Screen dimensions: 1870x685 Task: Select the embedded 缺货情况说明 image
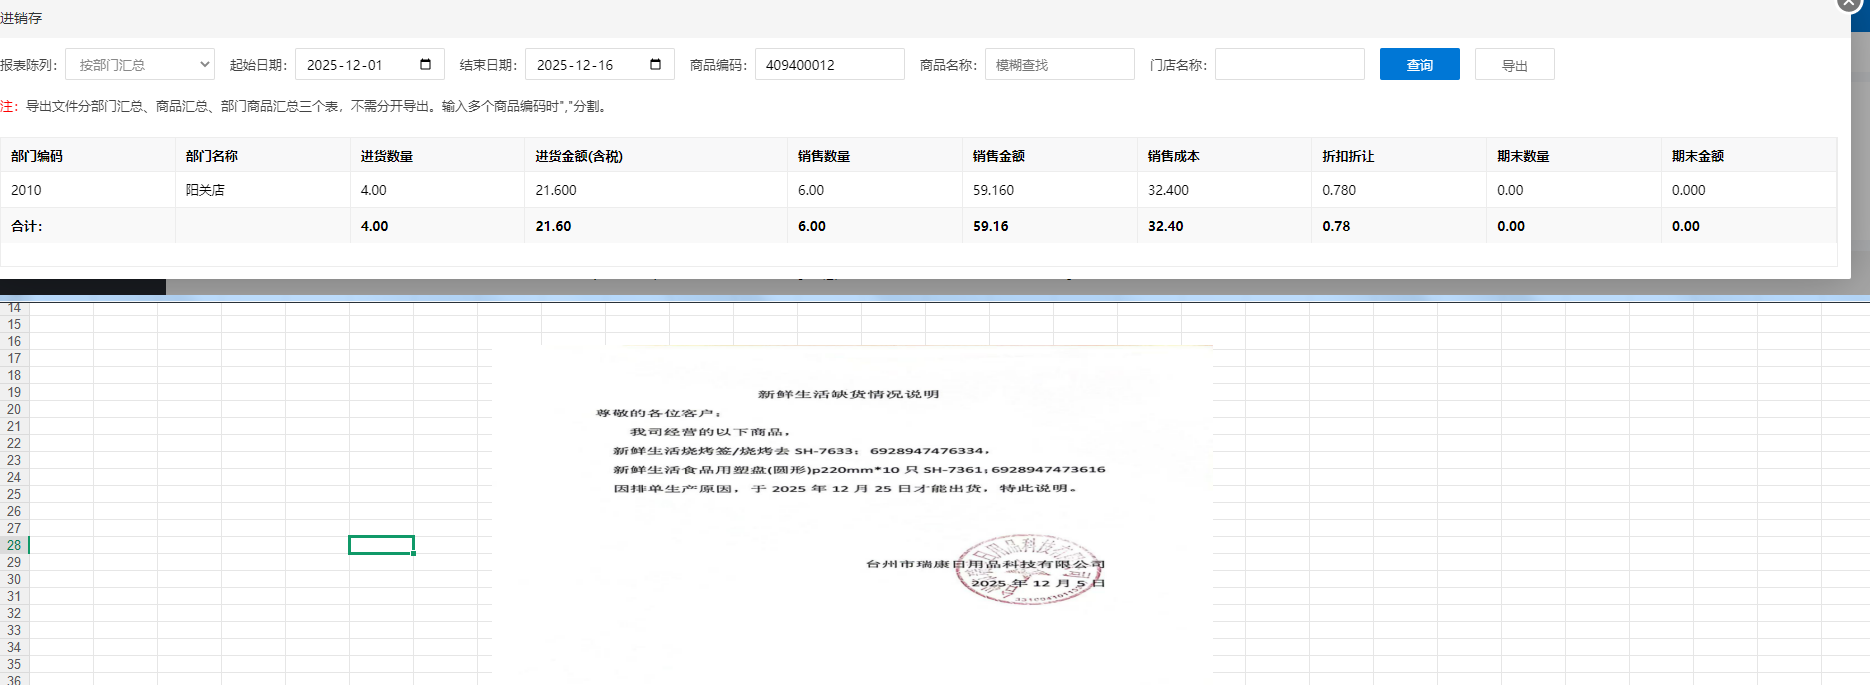(x=850, y=500)
